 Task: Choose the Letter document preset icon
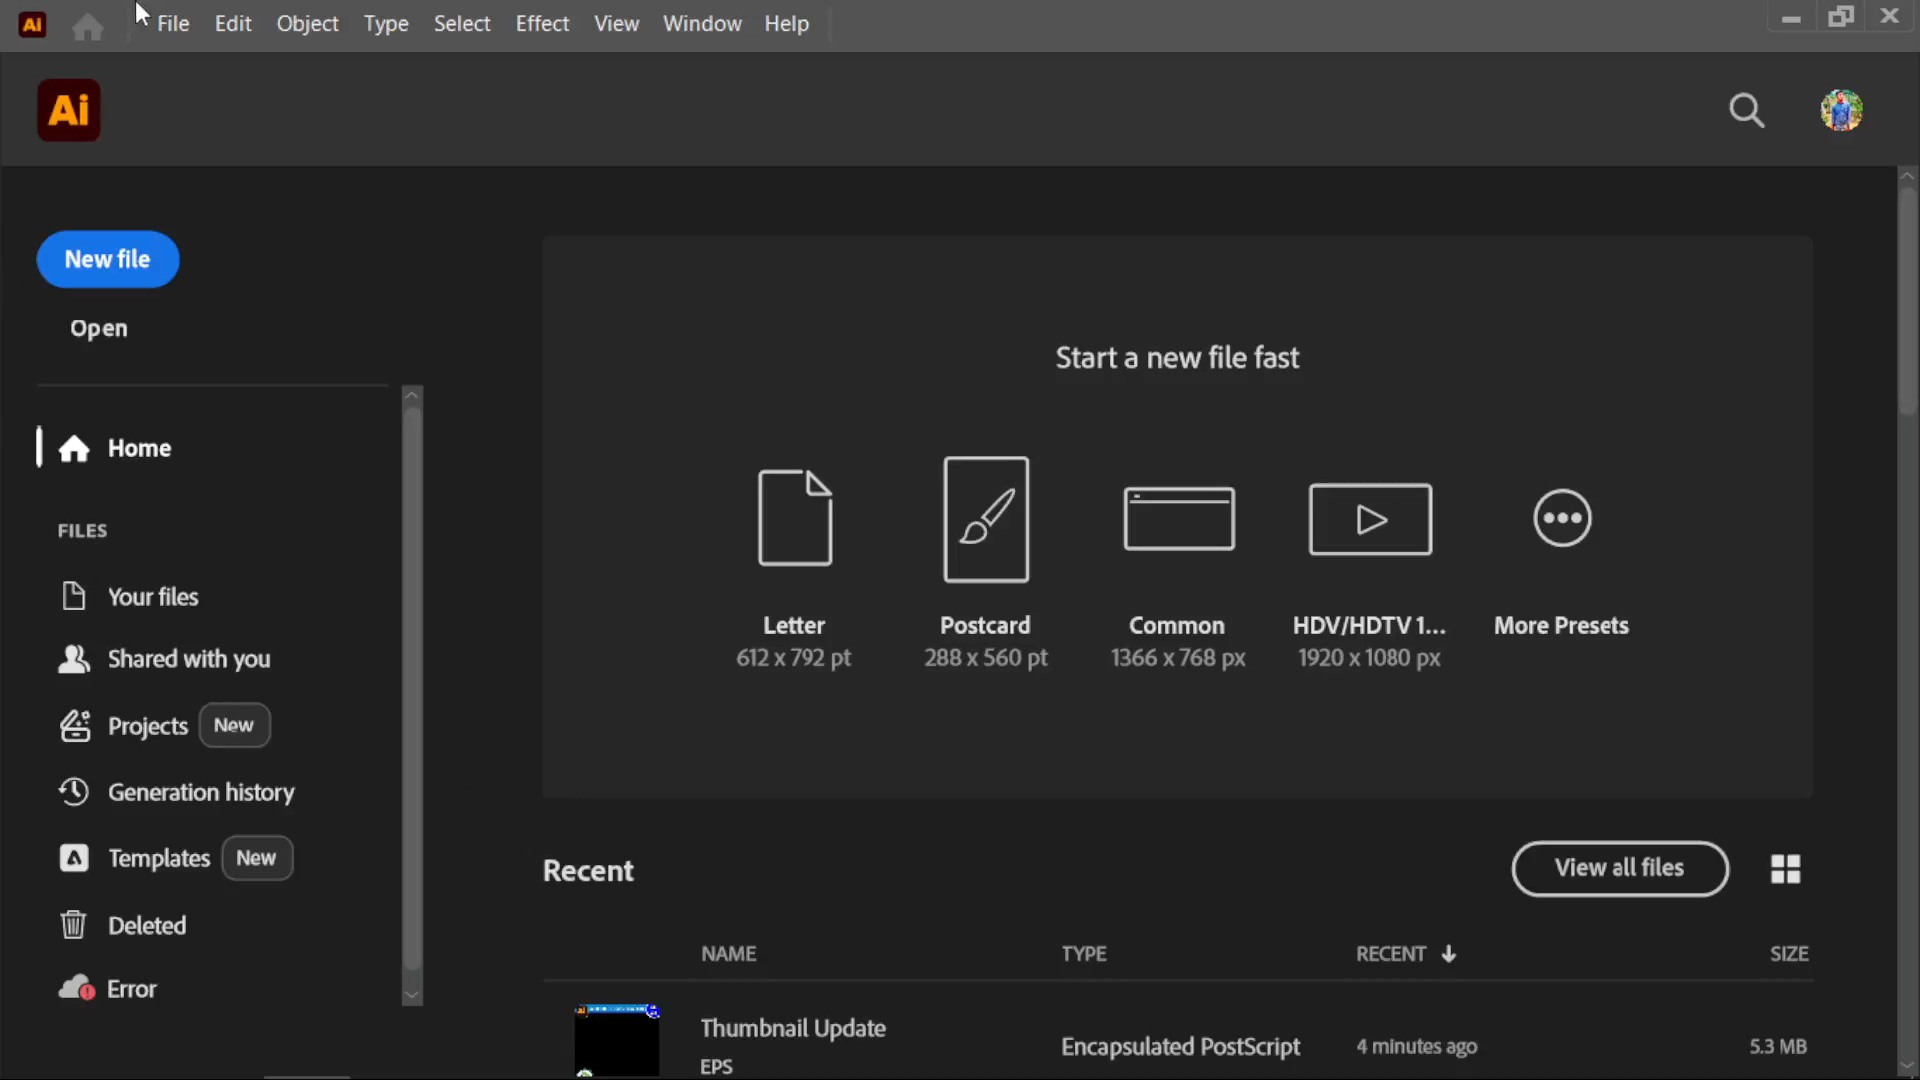coord(795,518)
